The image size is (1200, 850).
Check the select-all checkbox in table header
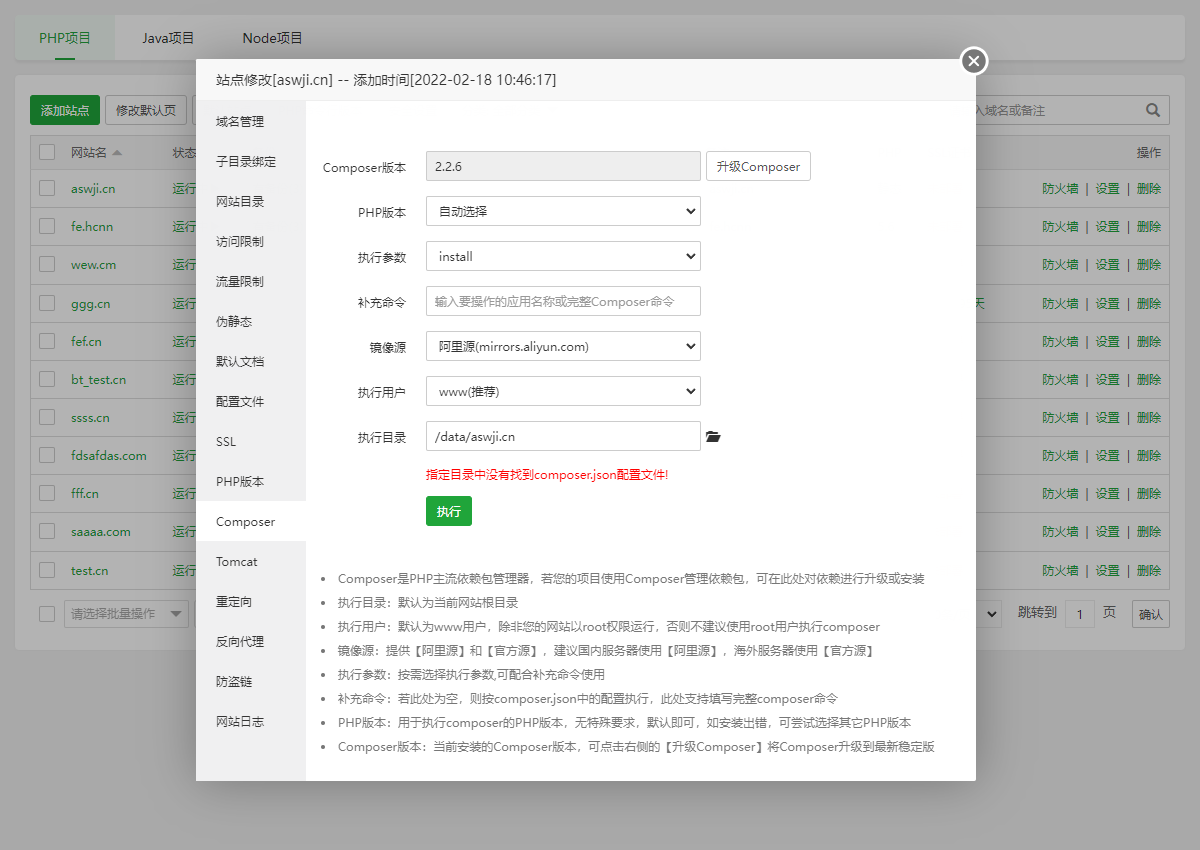coord(45,151)
